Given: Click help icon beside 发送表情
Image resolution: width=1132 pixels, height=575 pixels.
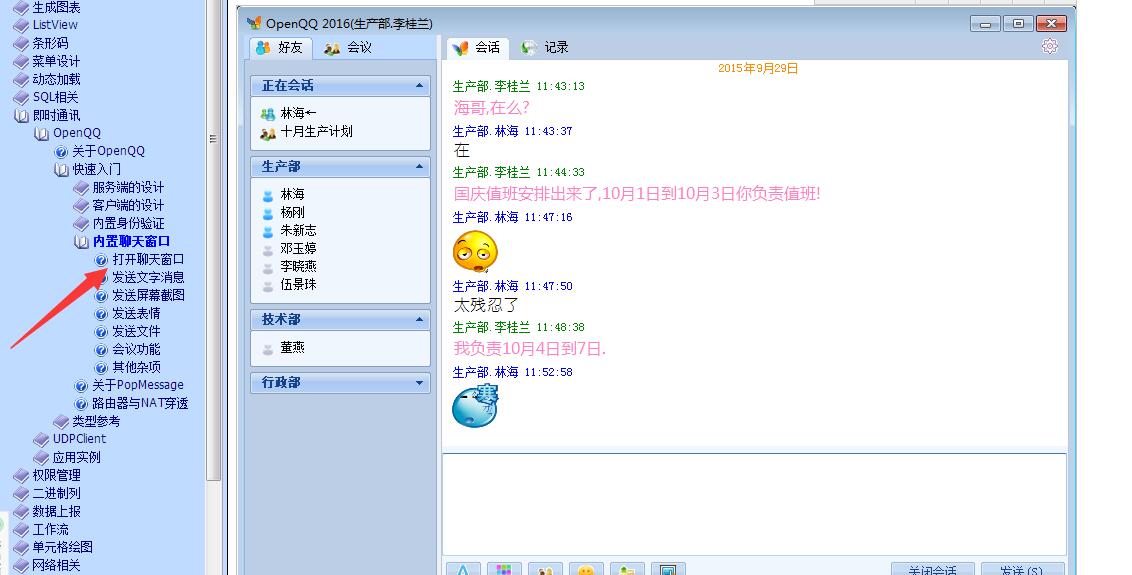Looking at the screenshot, I should point(102,314).
